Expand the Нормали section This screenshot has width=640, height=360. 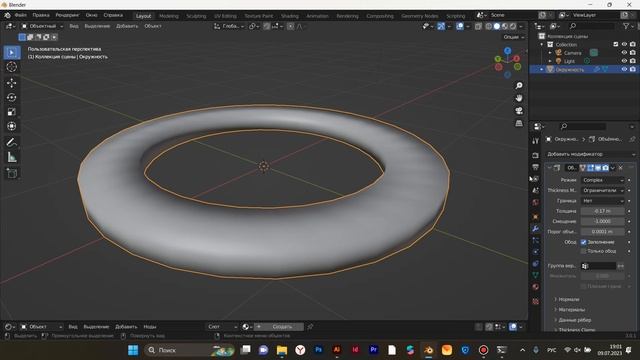click(569, 299)
